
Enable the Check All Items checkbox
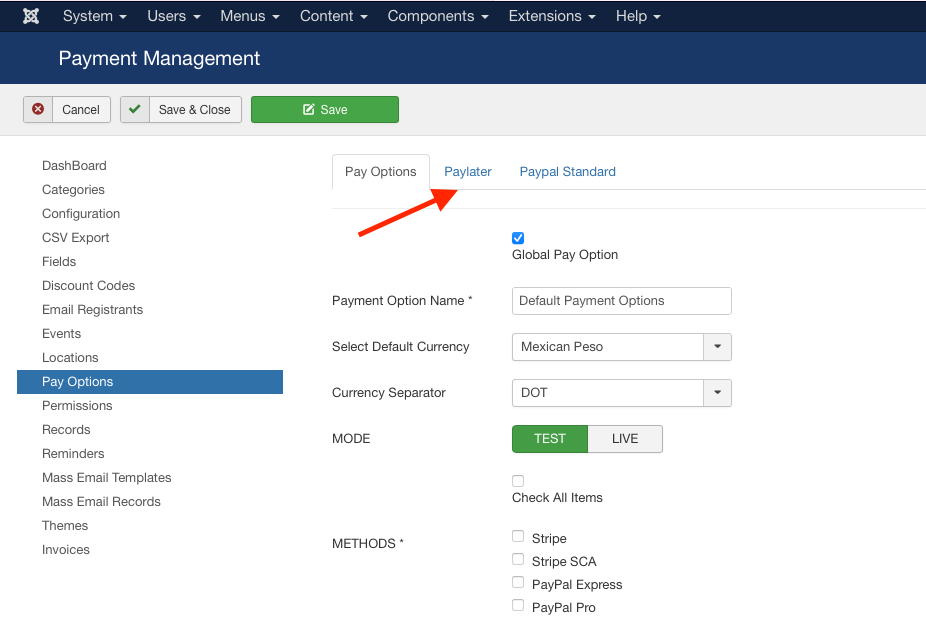[x=518, y=481]
